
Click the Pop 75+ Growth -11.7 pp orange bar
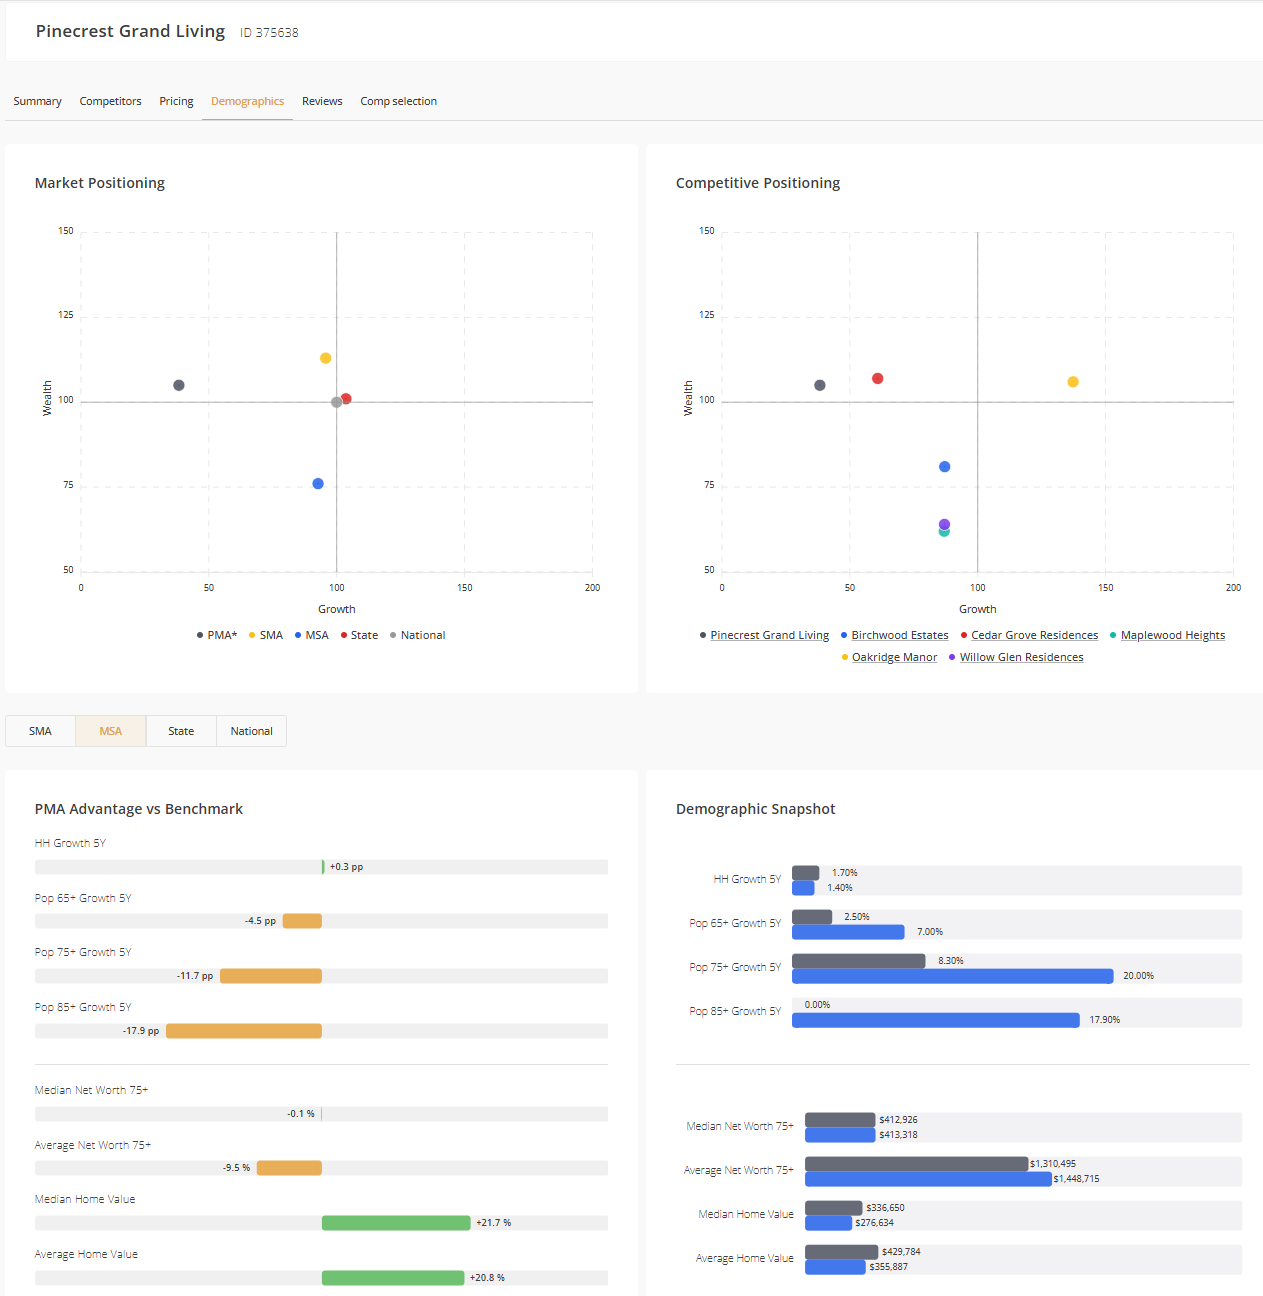pyautogui.click(x=271, y=976)
